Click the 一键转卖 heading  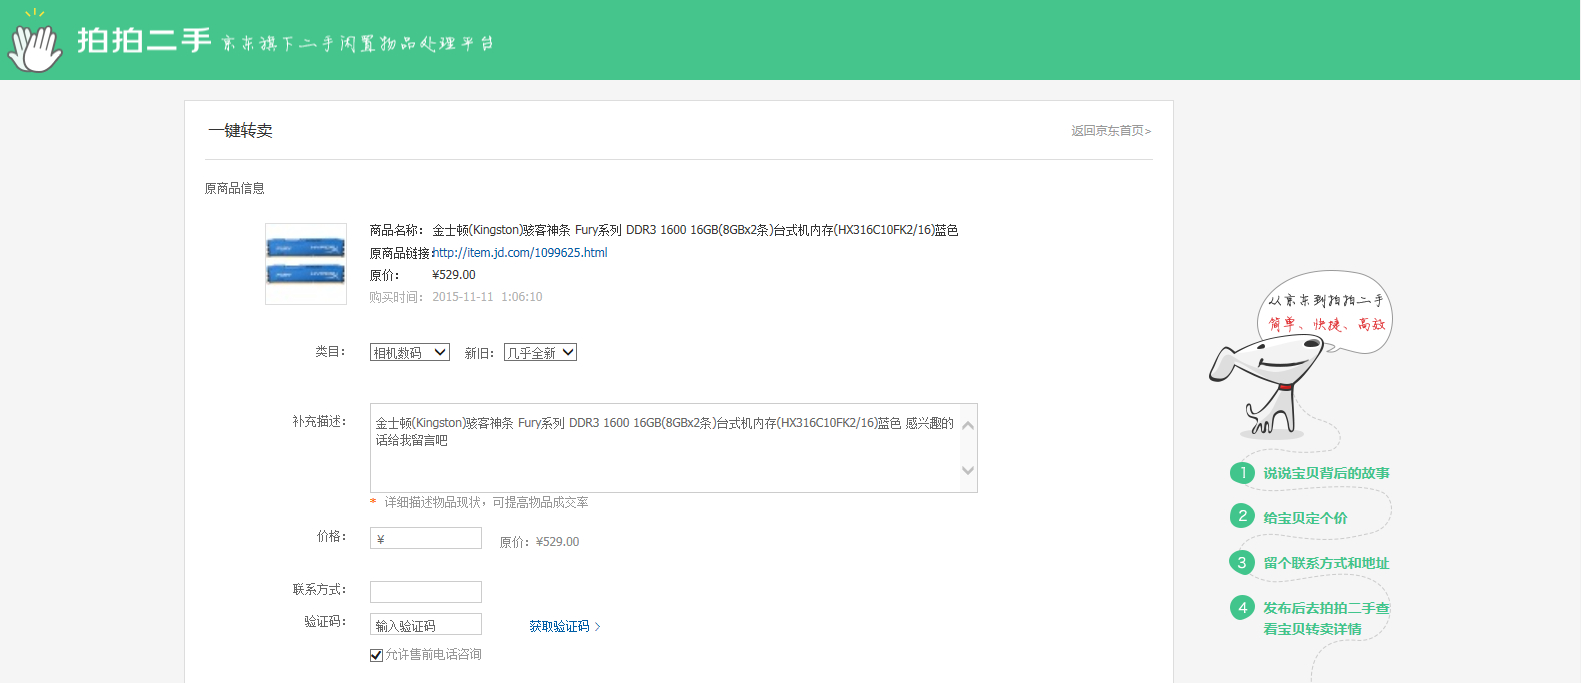(240, 130)
